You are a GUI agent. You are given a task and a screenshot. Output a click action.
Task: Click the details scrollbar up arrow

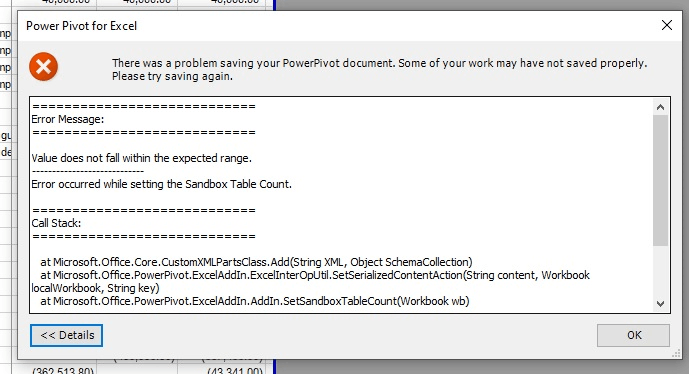pos(660,107)
